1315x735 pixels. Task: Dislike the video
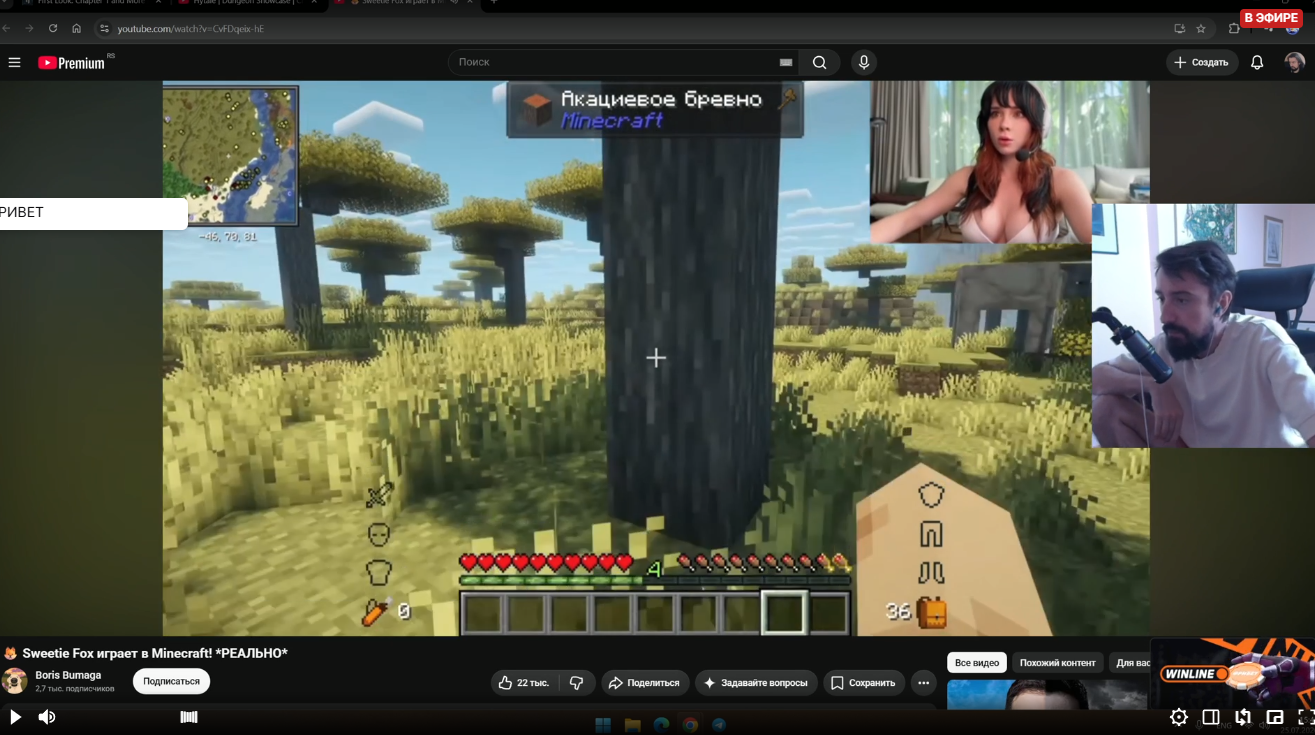click(577, 683)
